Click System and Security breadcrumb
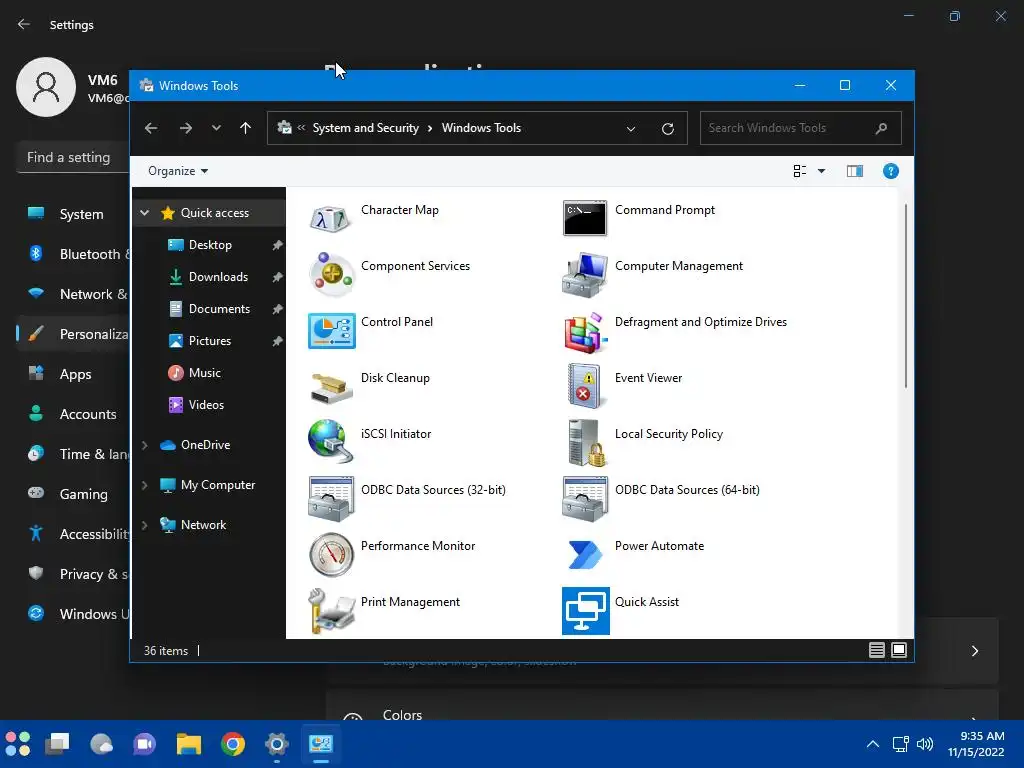 pyautogui.click(x=365, y=128)
